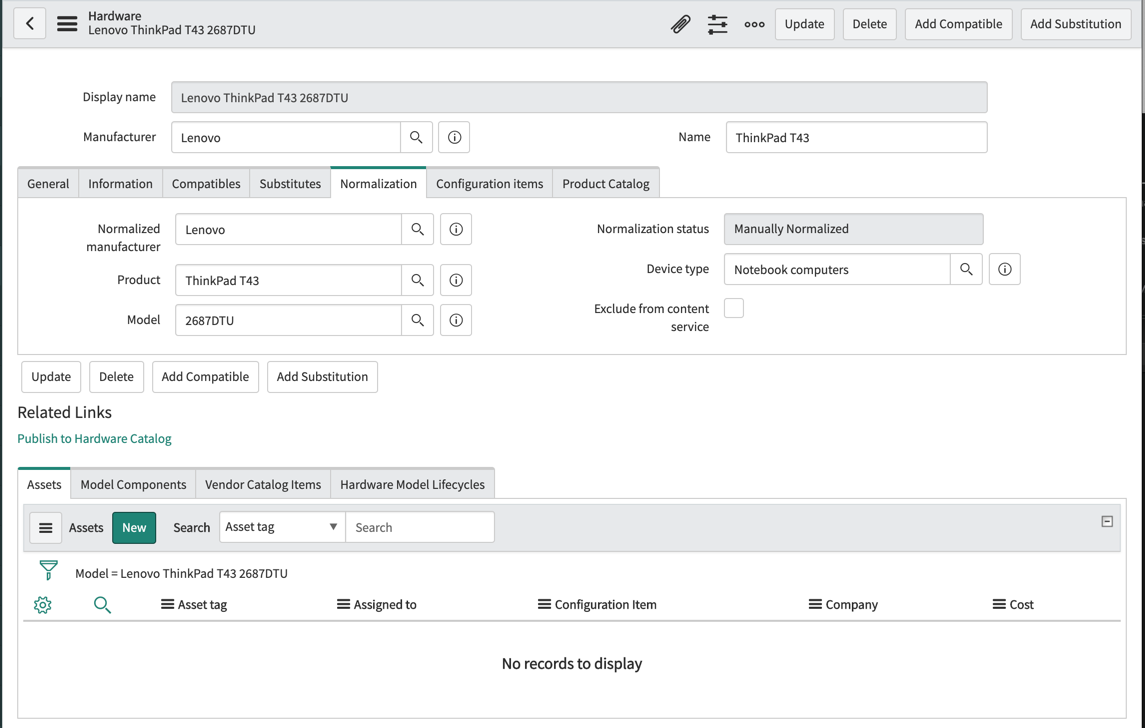Look up Normalized manufacturer with magnifier
Viewport: 1145px width, 728px height.
tap(418, 229)
